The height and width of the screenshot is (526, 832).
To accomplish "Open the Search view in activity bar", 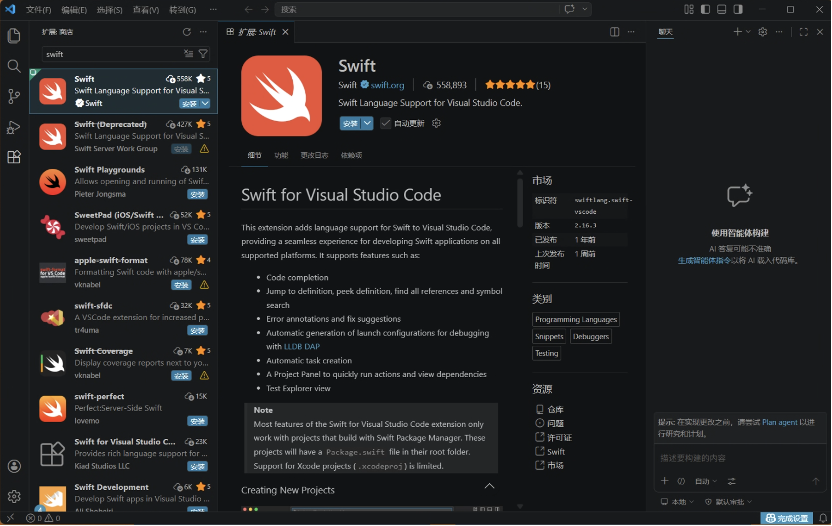I will 14,66.
